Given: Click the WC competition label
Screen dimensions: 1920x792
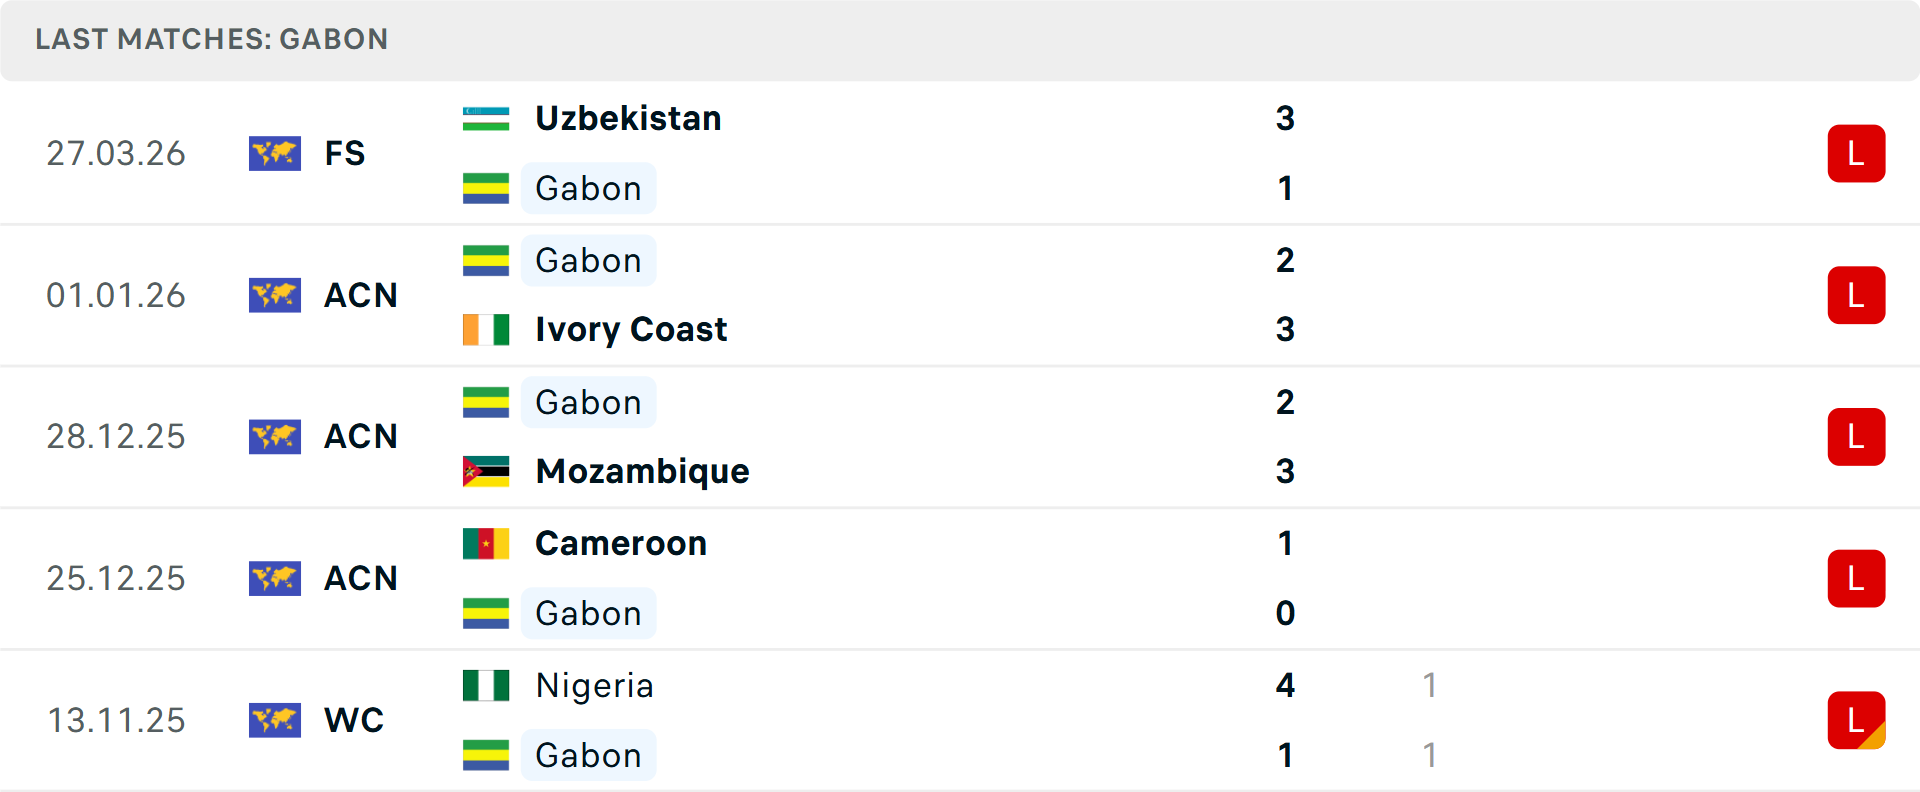Looking at the screenshot, I should tap(354, 720).
